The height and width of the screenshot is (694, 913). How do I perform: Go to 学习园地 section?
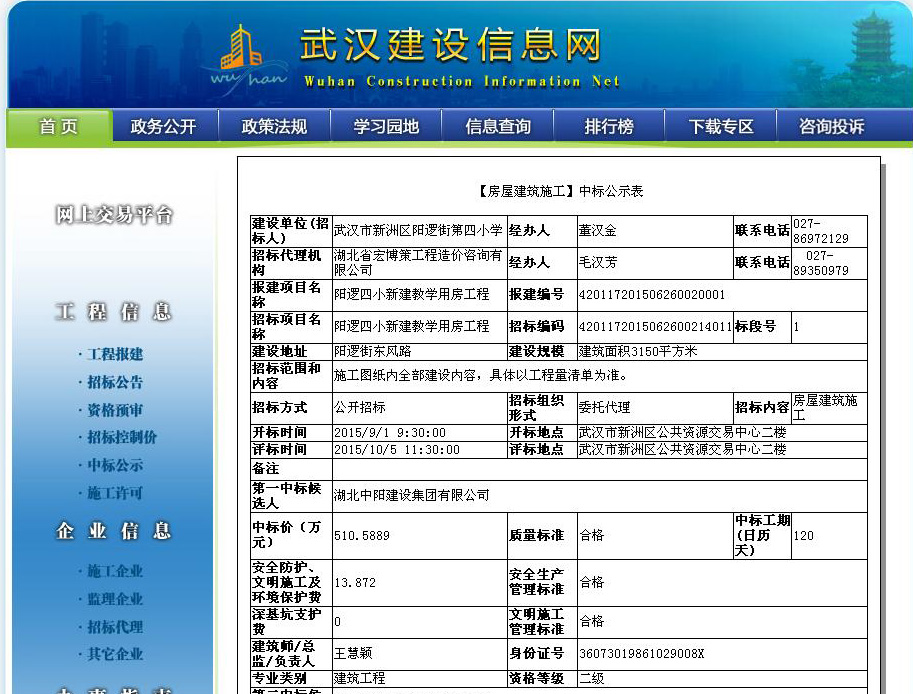[386, 127]
